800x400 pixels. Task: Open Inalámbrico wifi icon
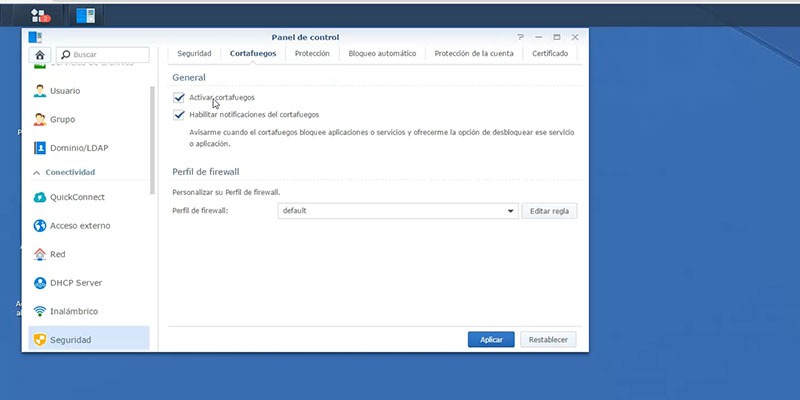click(39, 311)
